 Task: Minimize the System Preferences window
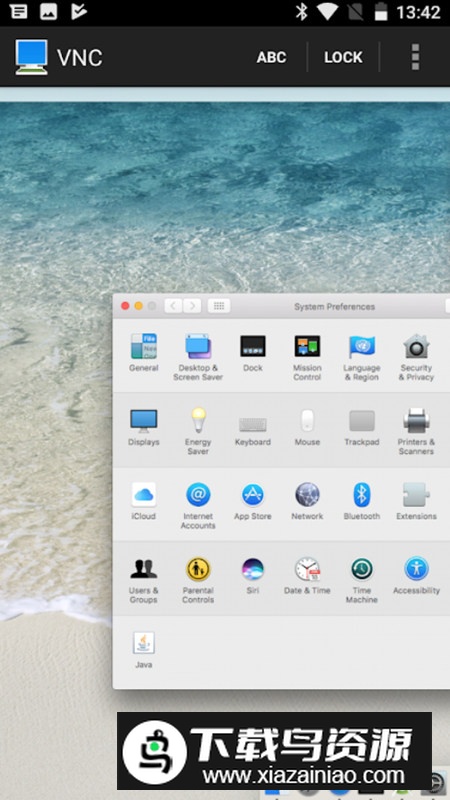(x=138, y=306)
